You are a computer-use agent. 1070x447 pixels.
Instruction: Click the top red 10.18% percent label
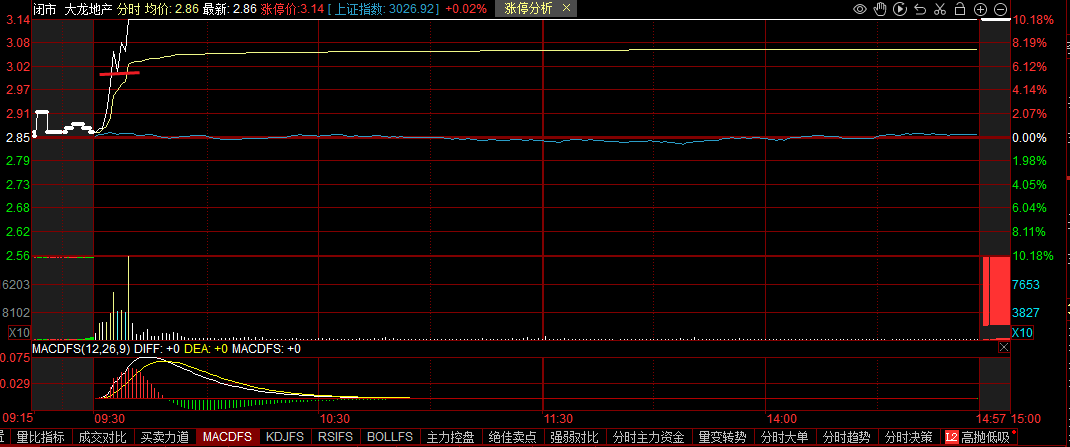(1033, 20)
